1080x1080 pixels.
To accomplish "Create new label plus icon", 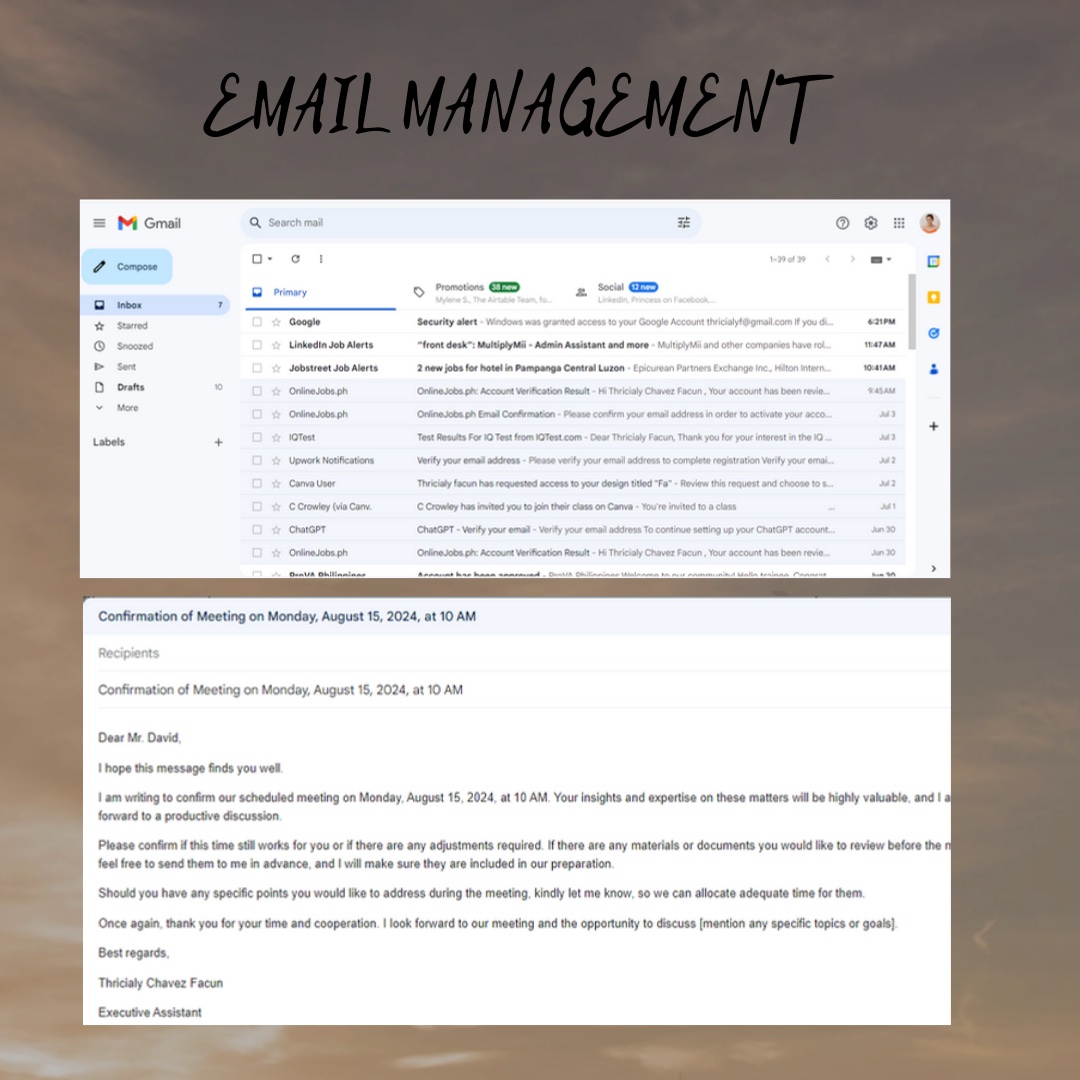I will pos(218,442).
